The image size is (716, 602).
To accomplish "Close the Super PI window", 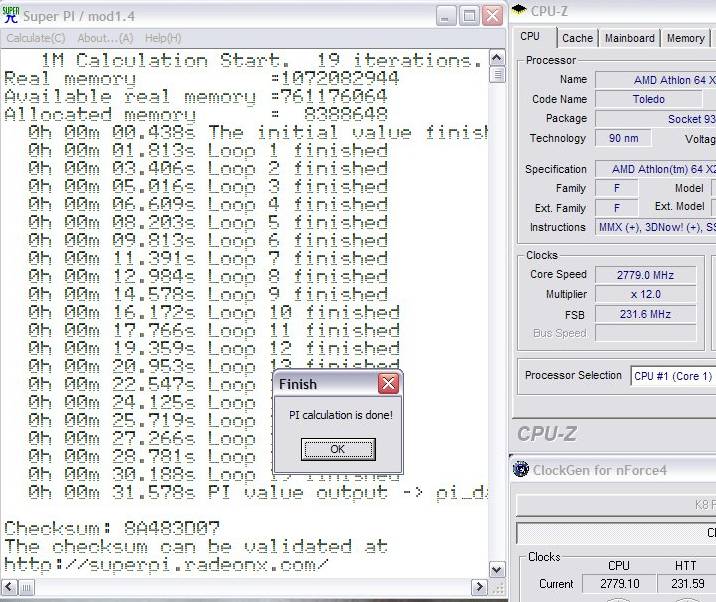I will [x=492, y=16].
